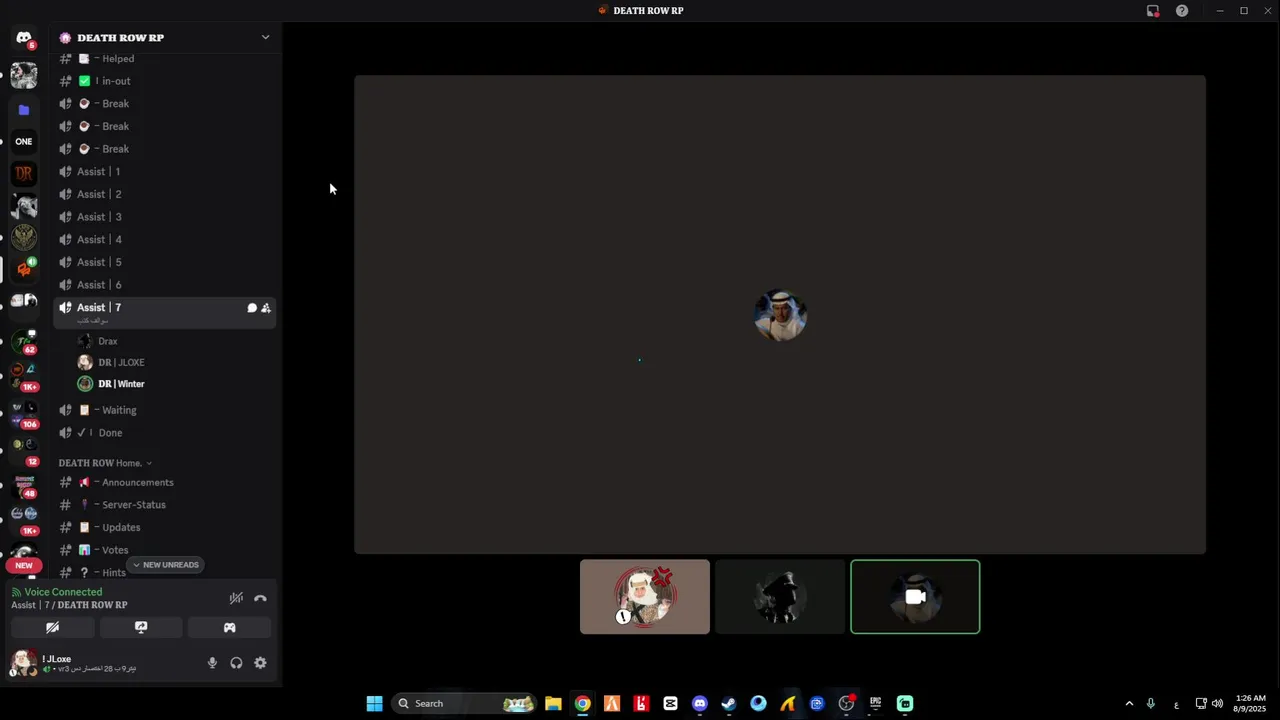Click the focused user avatar in call

[780, 315]
